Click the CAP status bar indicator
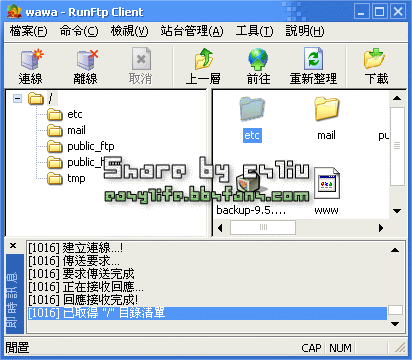 tap(311, 348)
